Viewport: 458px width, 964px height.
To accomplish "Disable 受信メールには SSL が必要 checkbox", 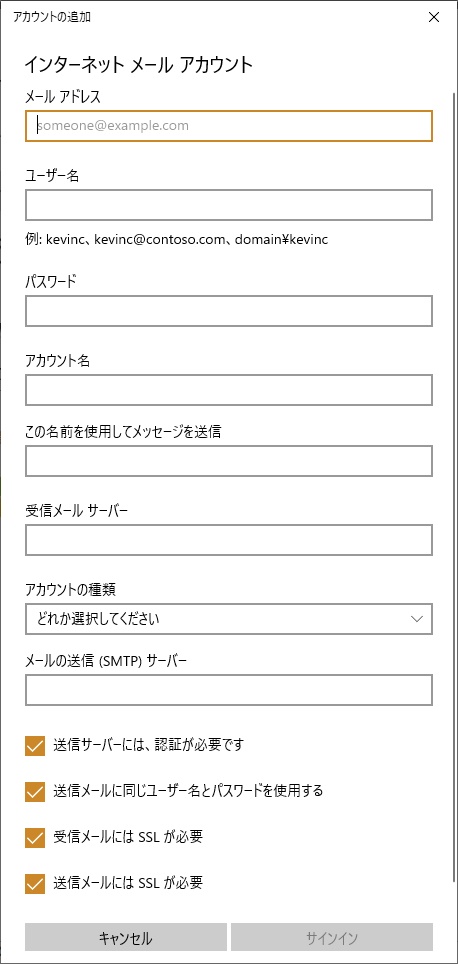I will (x=35, y=837).
